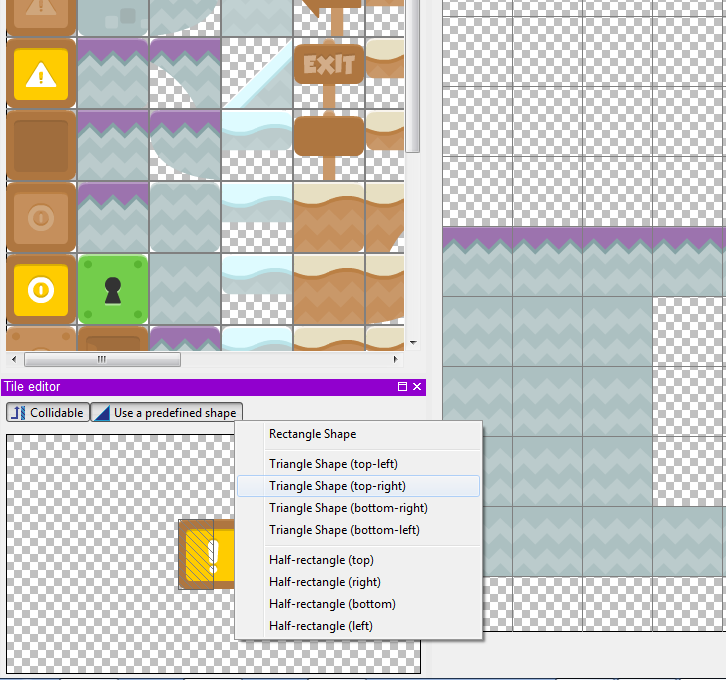Pick the blank wooden signpost tile
The width and height of the screenshot is (726, 680).
tap(329, 145)
